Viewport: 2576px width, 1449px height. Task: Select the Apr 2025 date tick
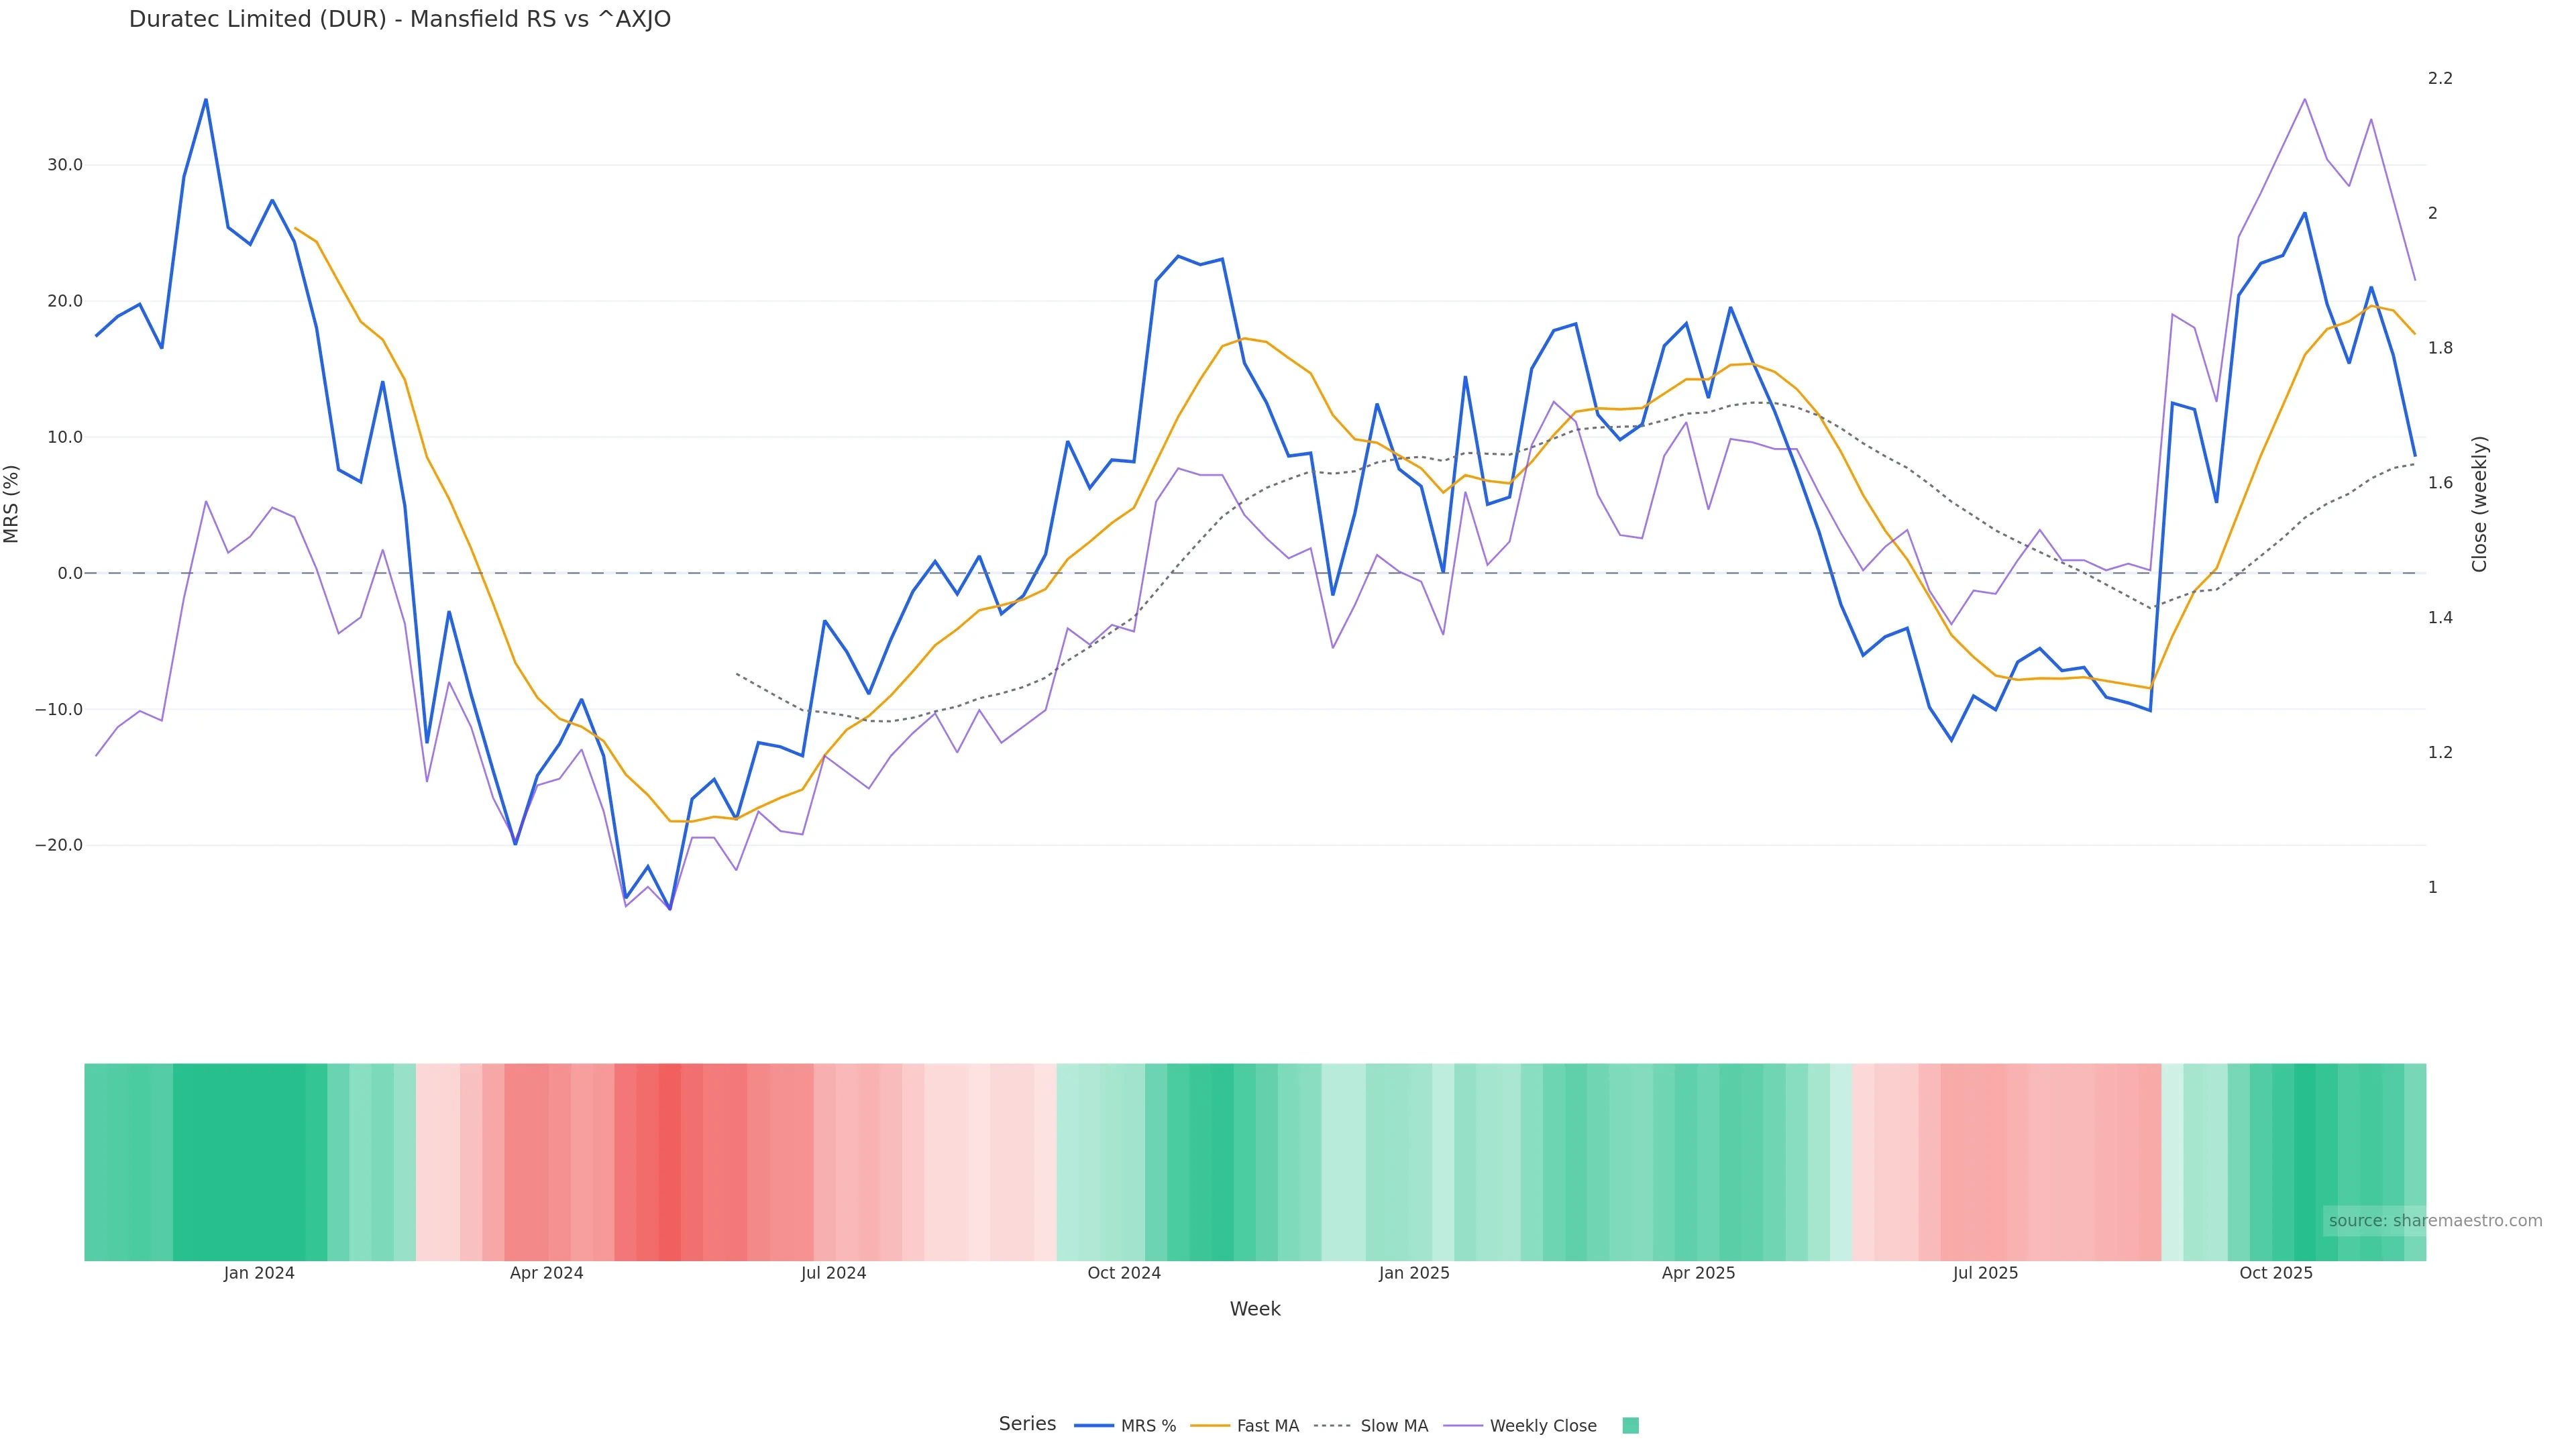[x=1698, y=1273]
